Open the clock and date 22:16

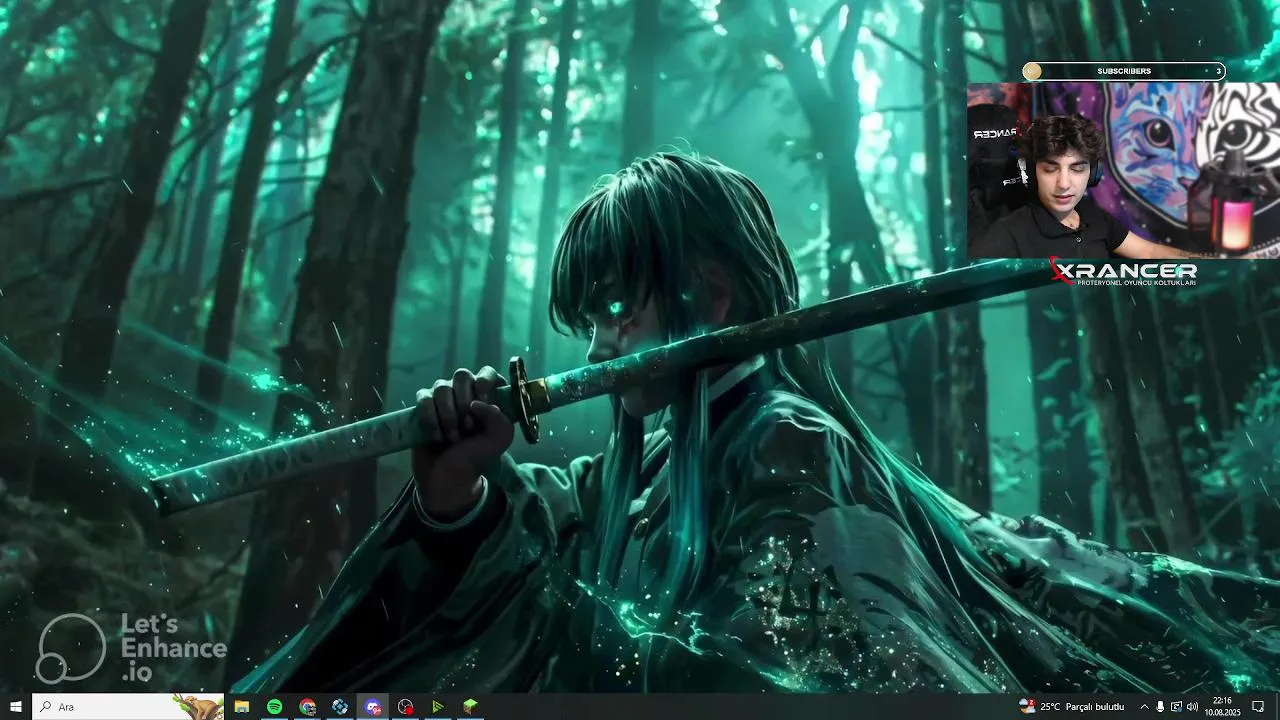1222,707
